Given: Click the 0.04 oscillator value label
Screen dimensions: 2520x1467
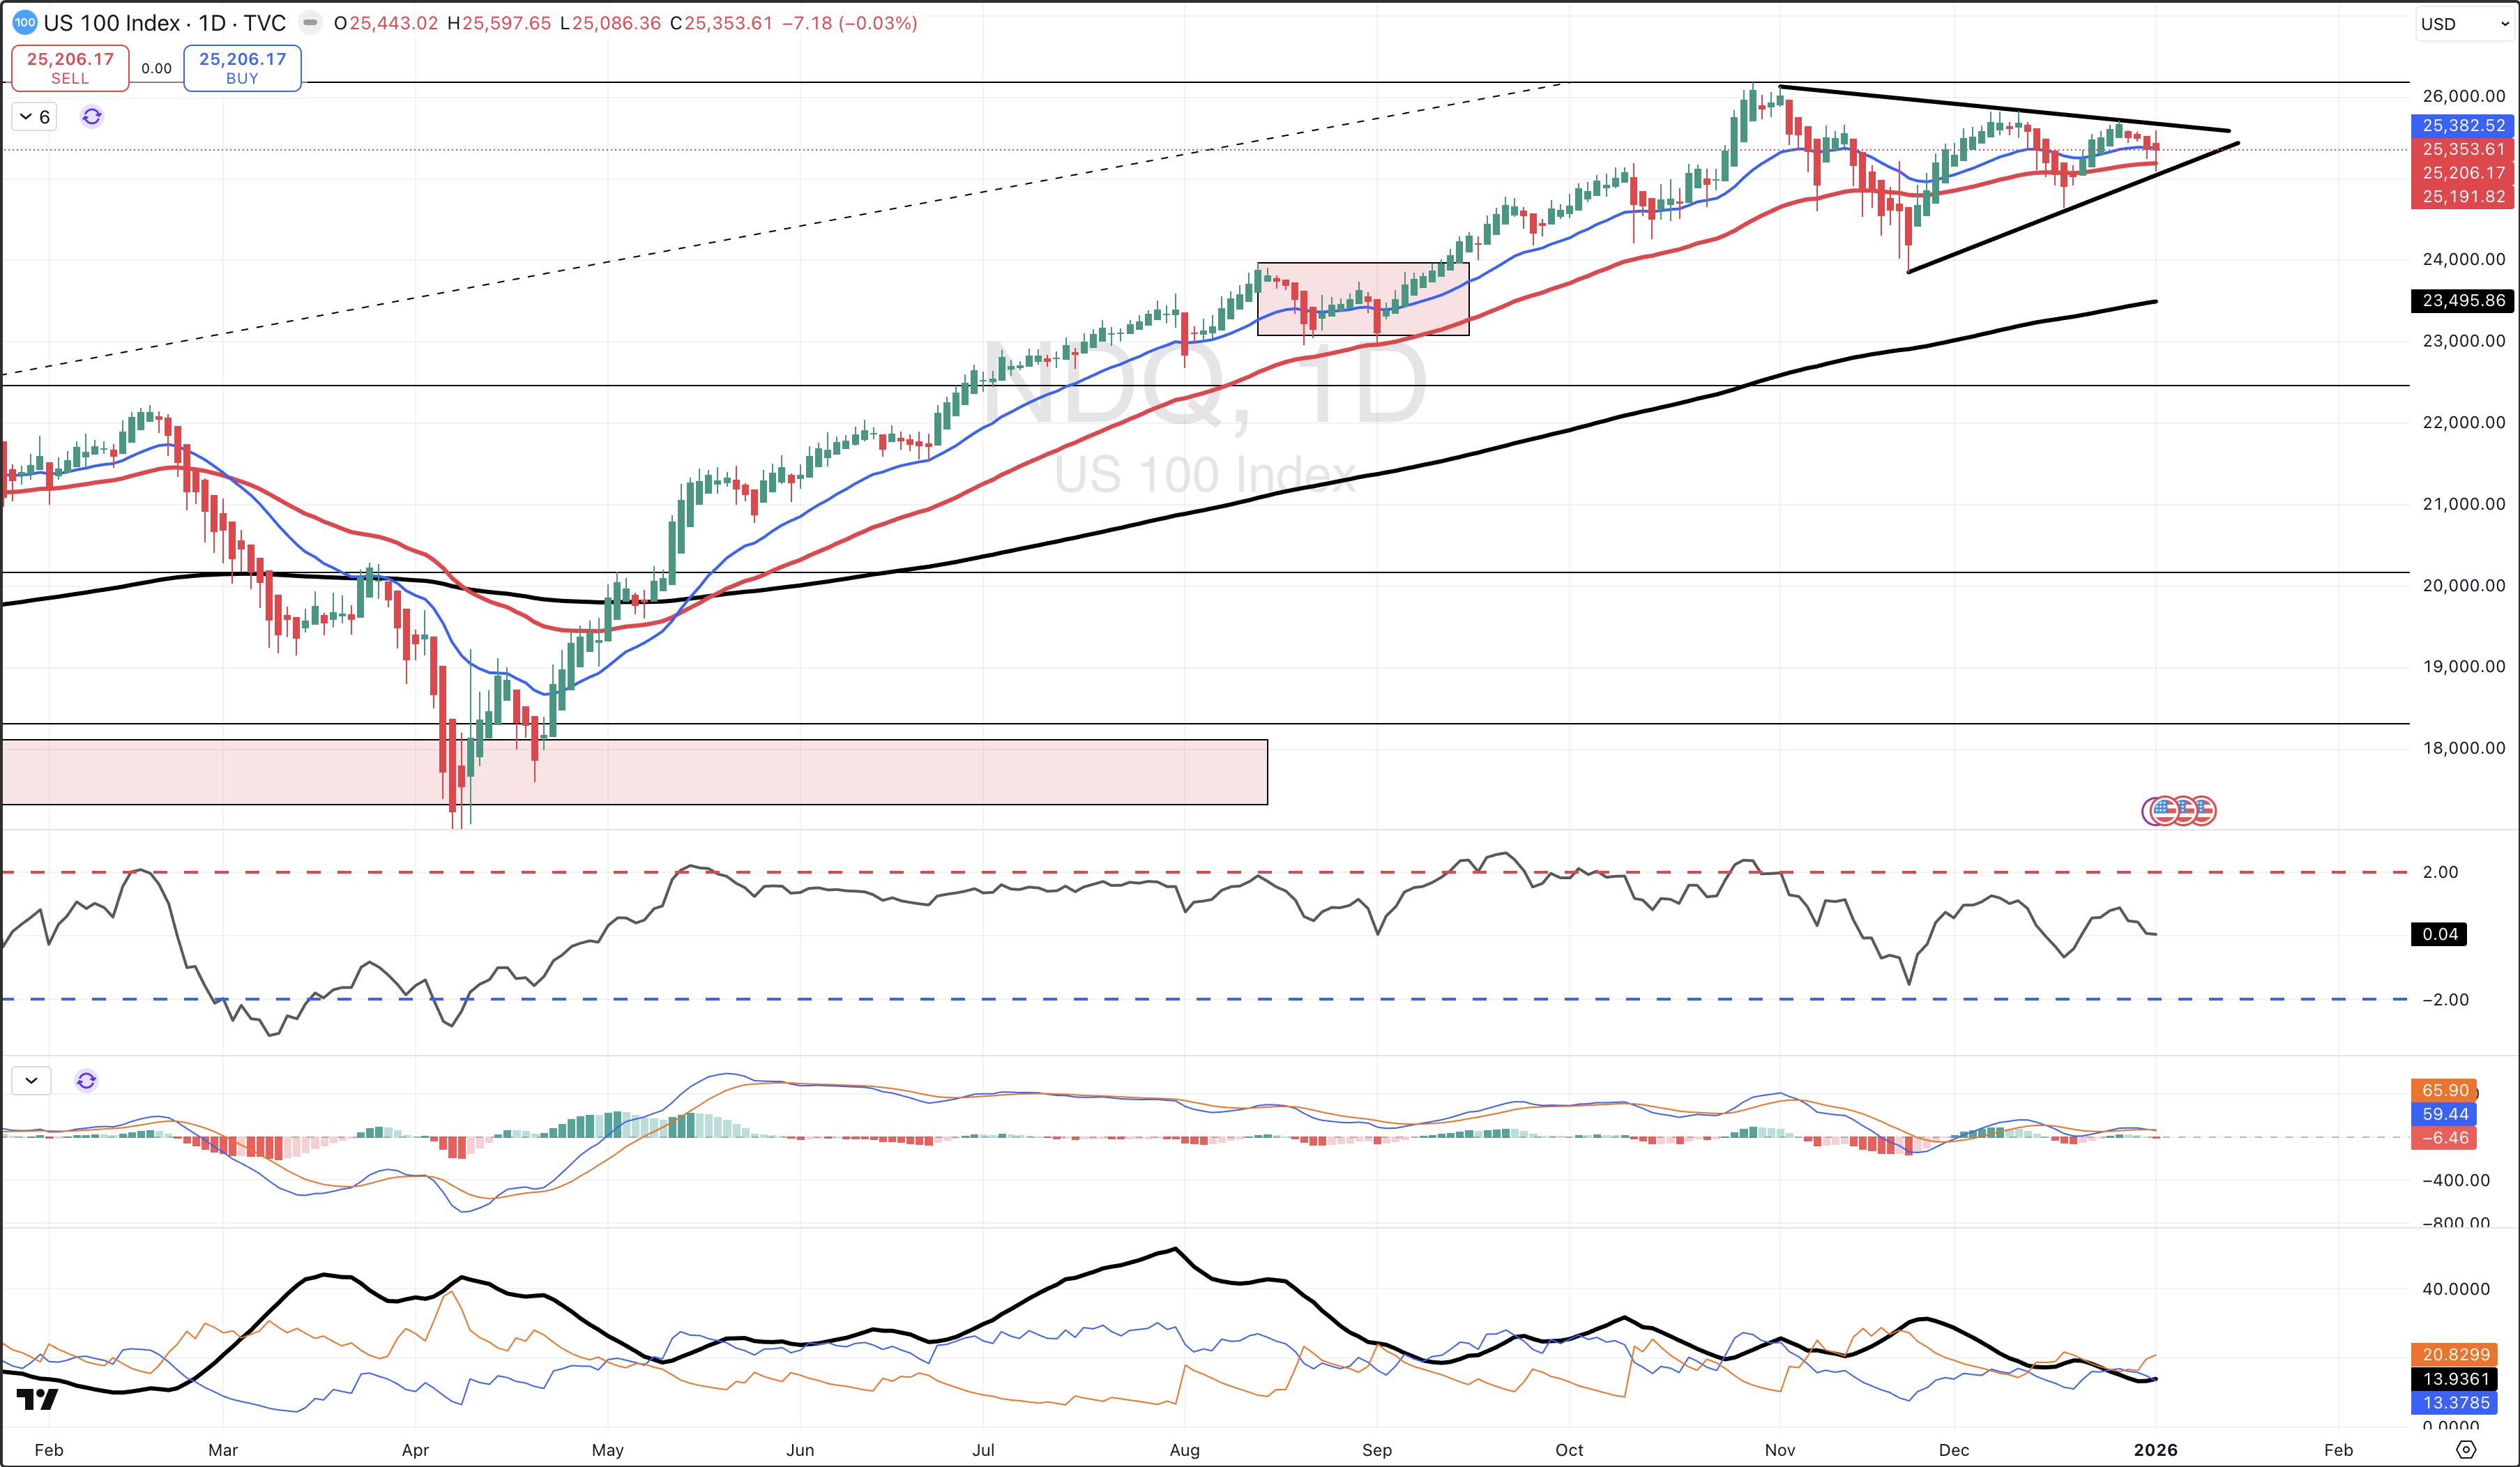Looking at the screenshot, I should click(2439, 934).
